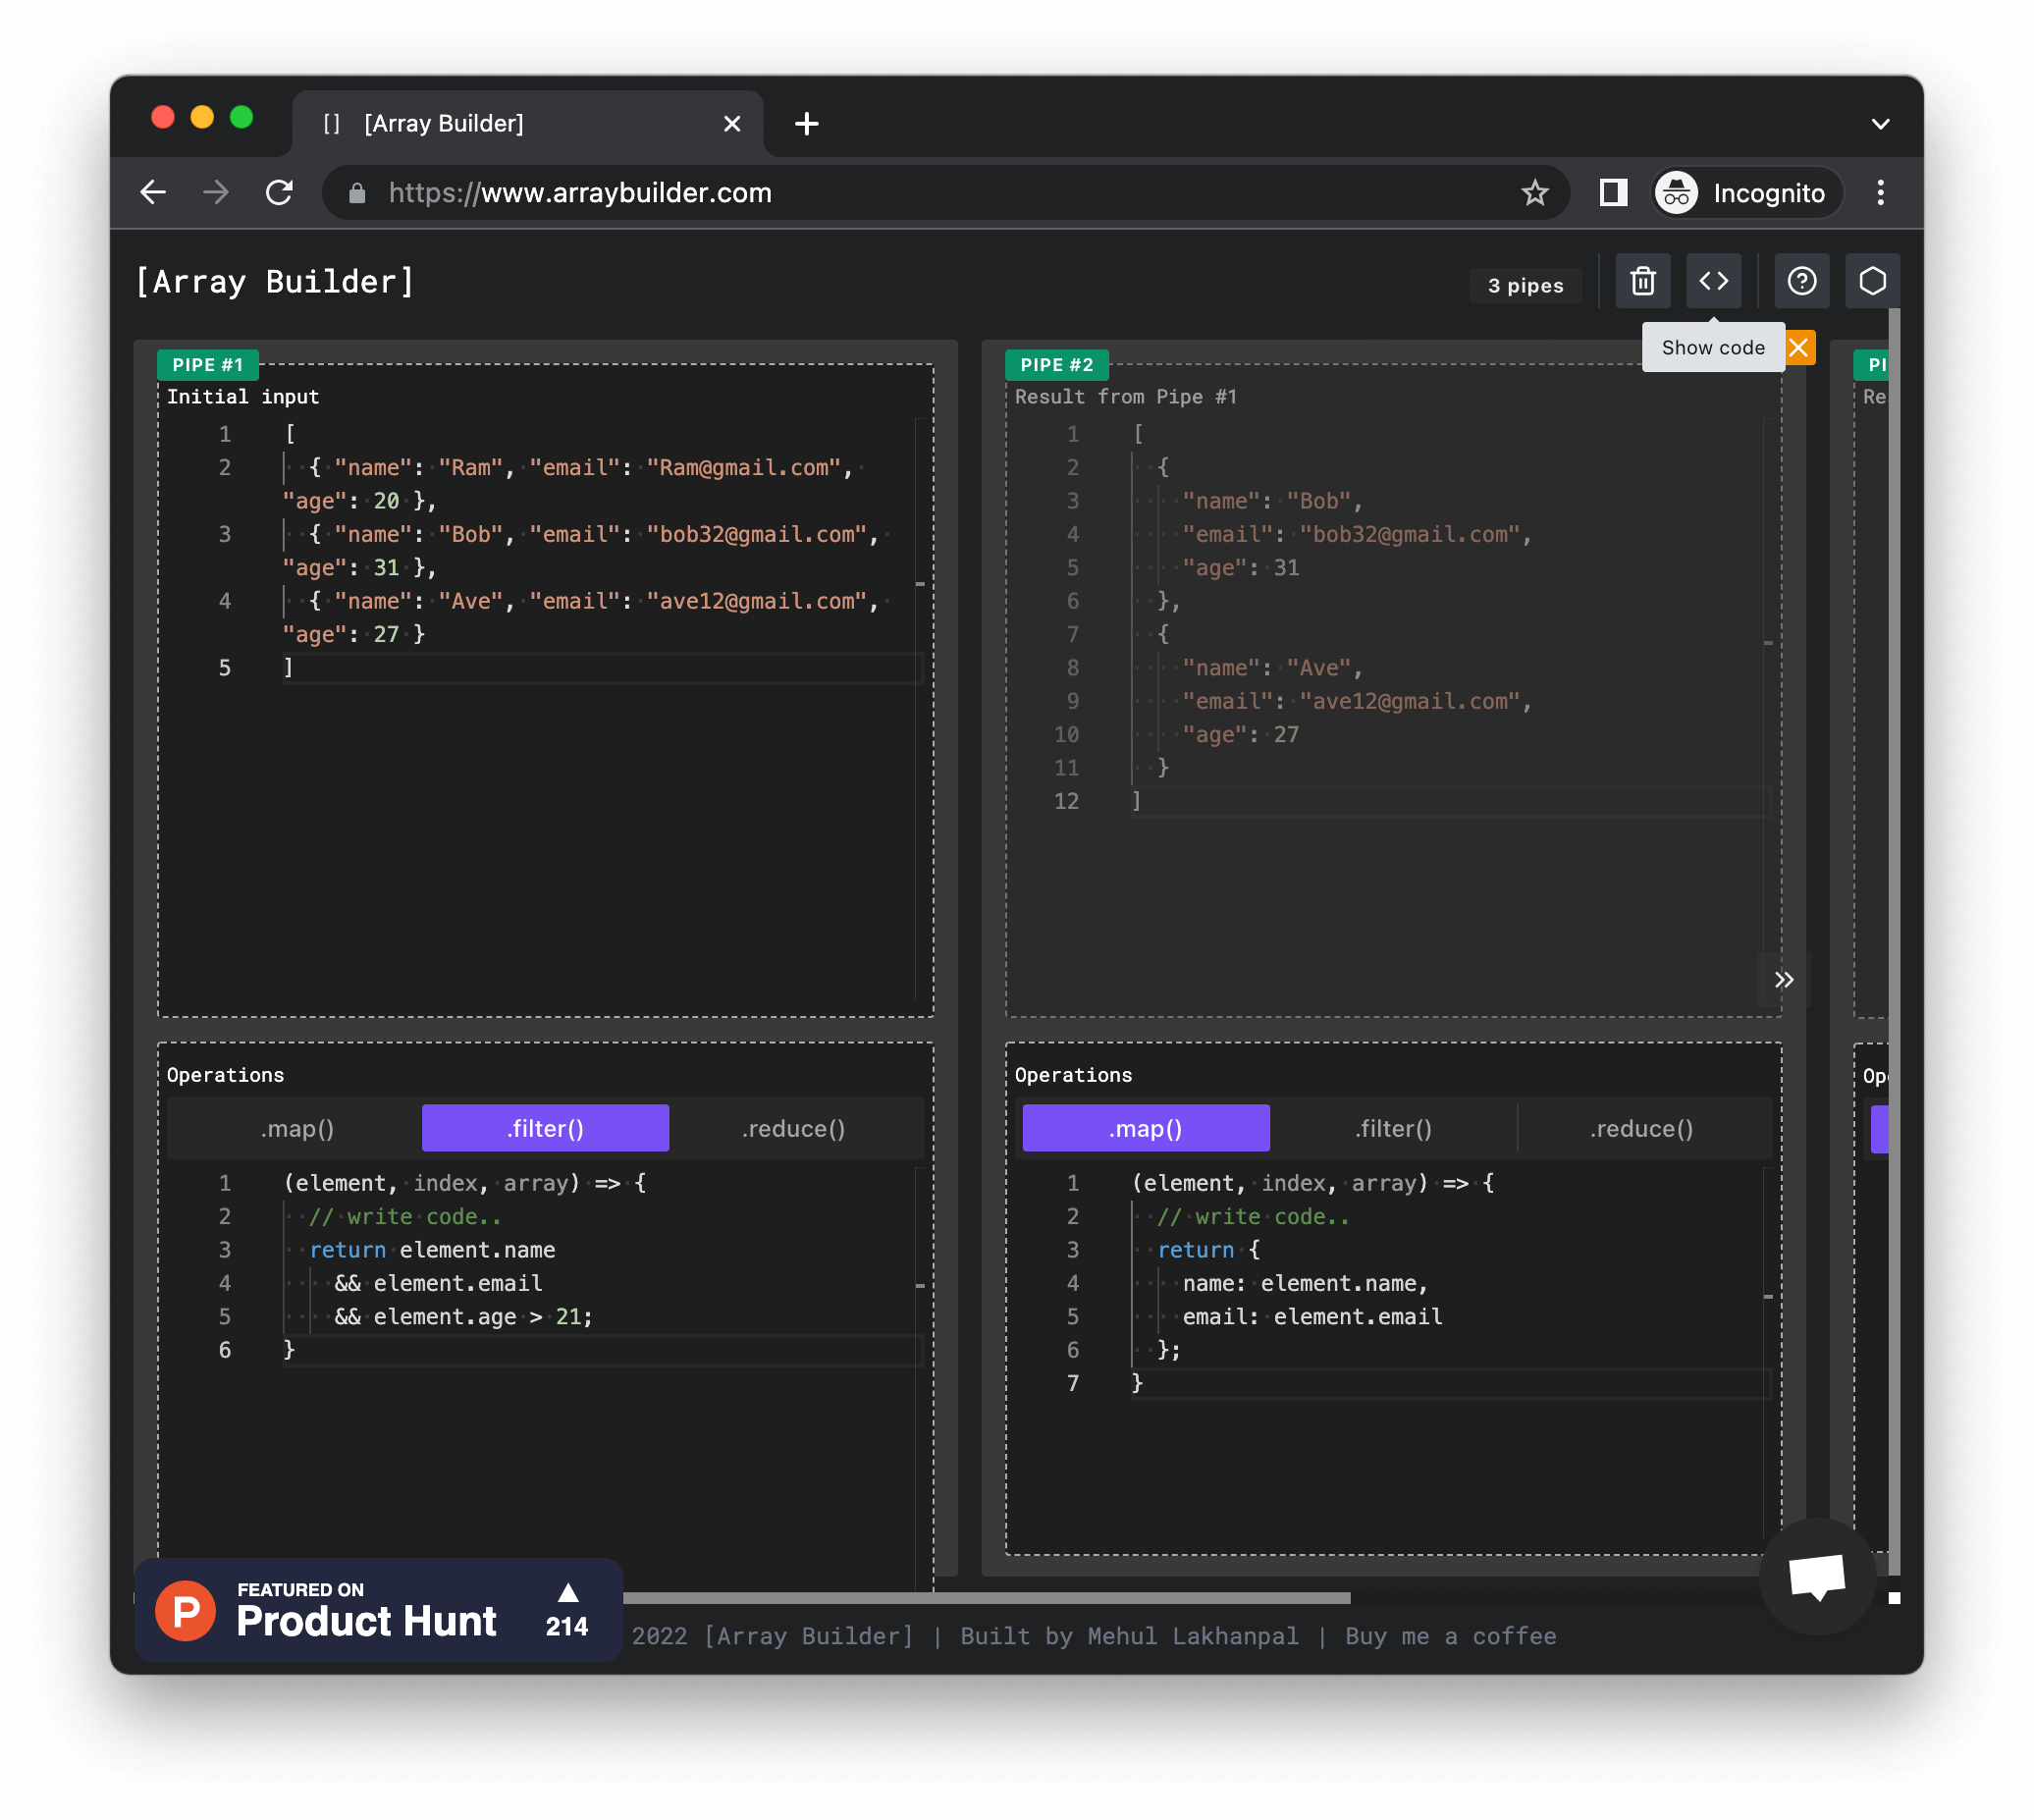Open the chat bubble widget
2034x1820 pixels.
(x=1817, y=1577)
